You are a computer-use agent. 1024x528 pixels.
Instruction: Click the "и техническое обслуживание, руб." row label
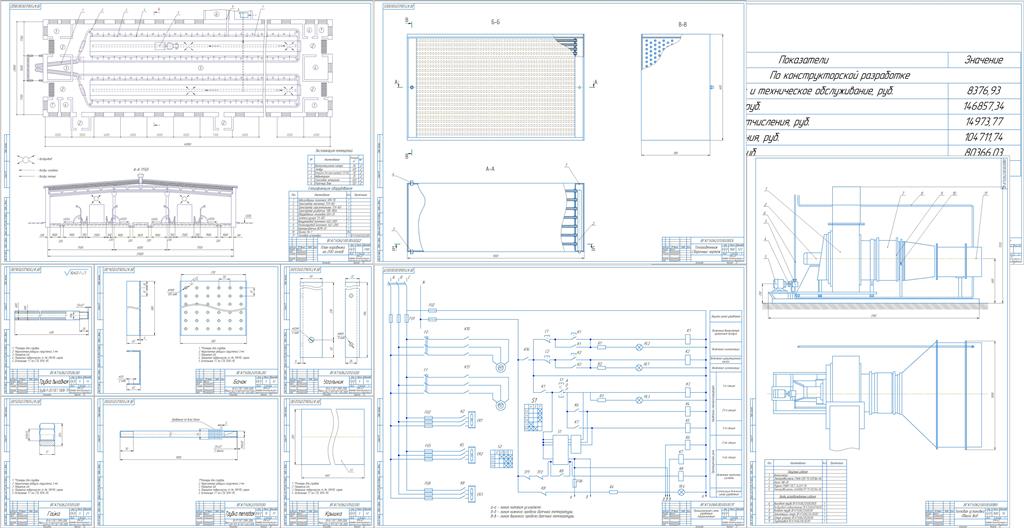[822, 91]
